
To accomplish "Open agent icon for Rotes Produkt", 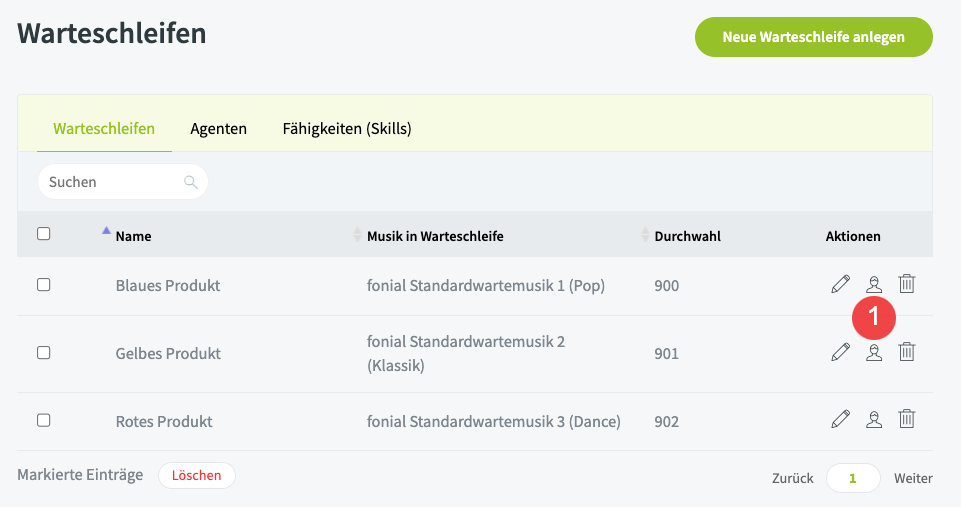I will point(874,420).
